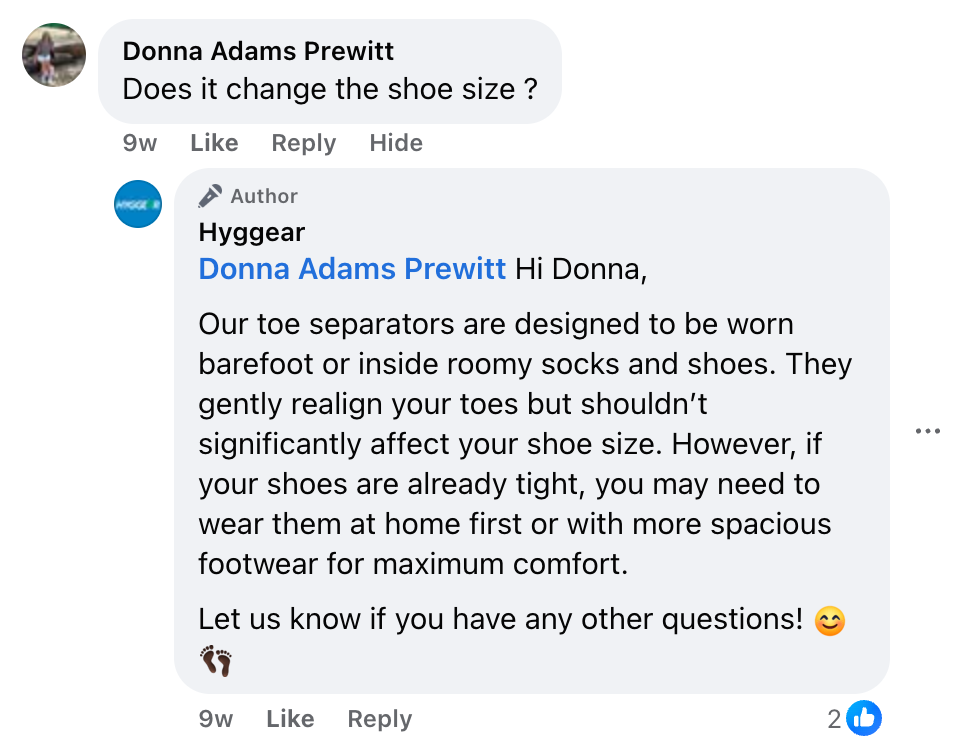Click the blue Donna Adams Prewitt mention
The width and height of the screenshot is (976, 744).
point(352,268)
